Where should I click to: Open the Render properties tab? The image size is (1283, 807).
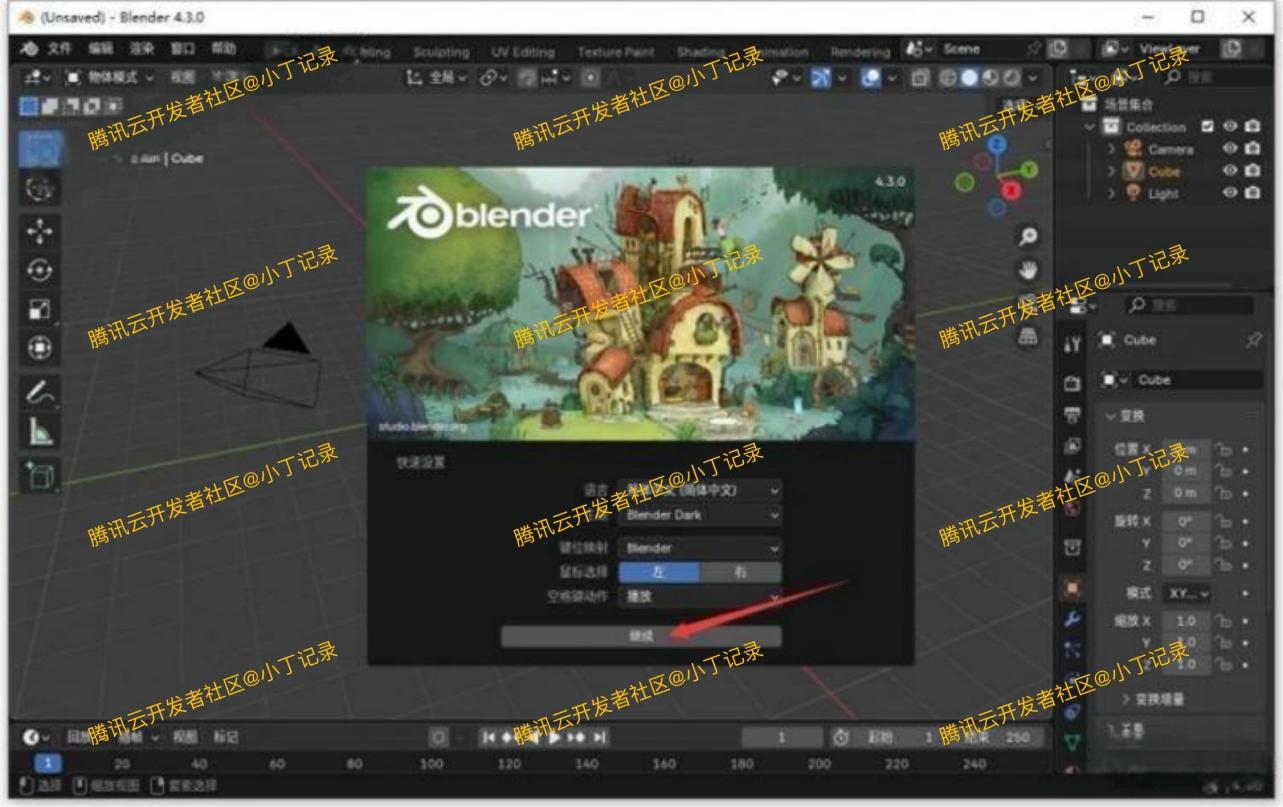click(x=1071, y=382)
